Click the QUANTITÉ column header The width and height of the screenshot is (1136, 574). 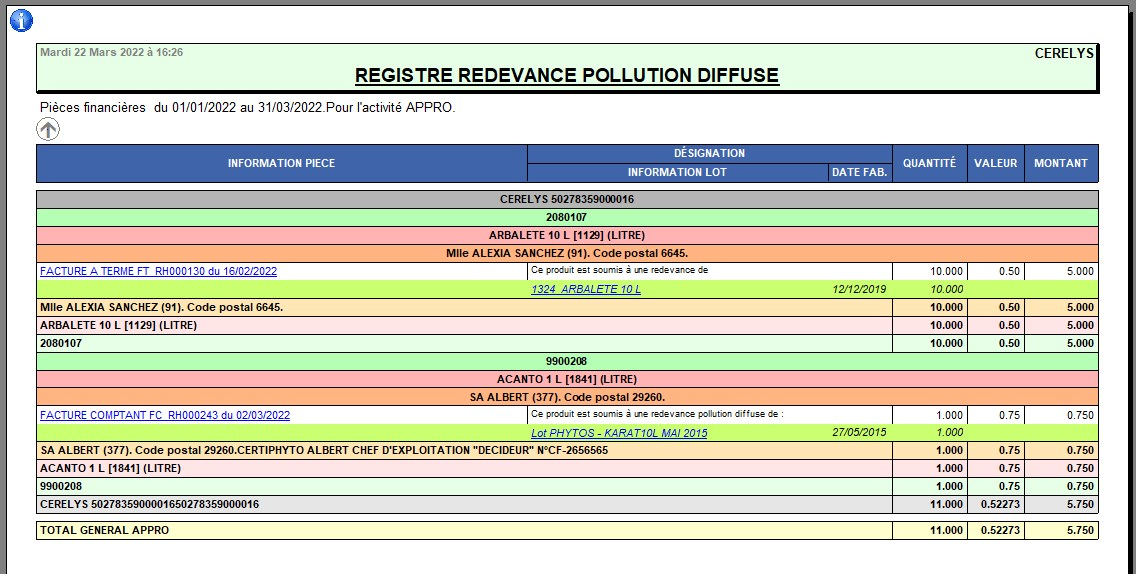929,163
